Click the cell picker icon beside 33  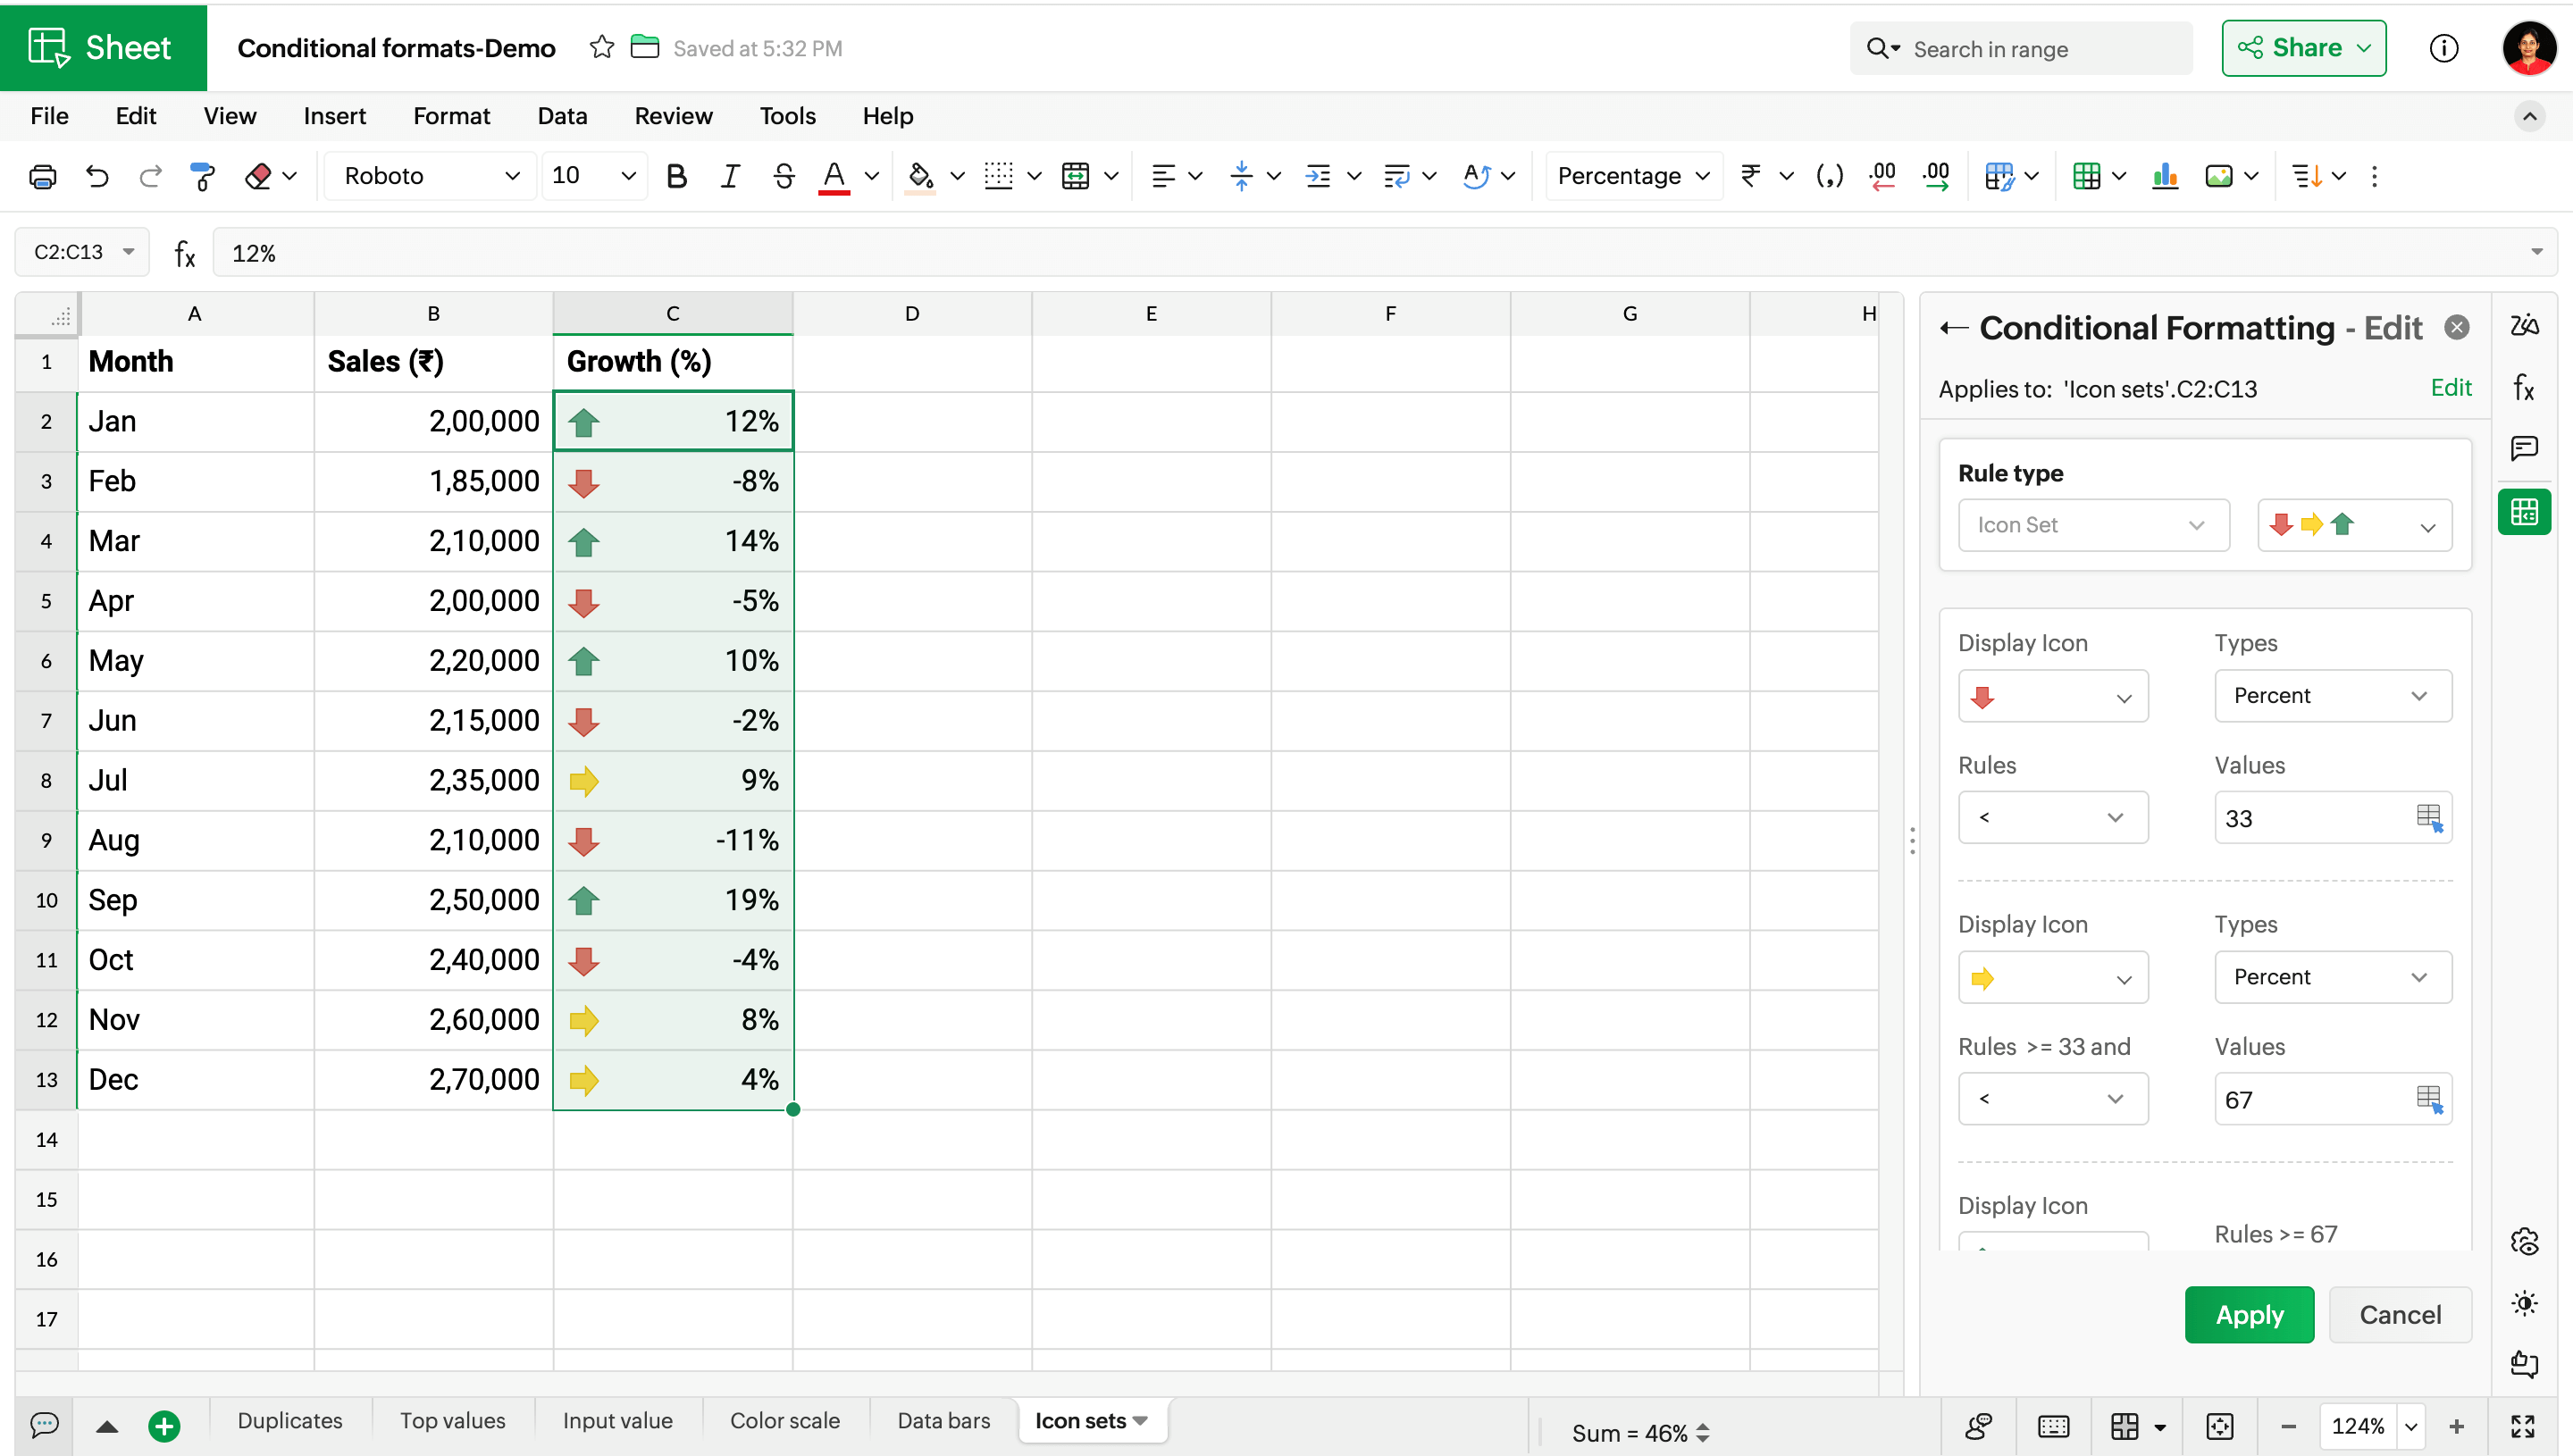pyautogui.click(x=2430, y=818)
